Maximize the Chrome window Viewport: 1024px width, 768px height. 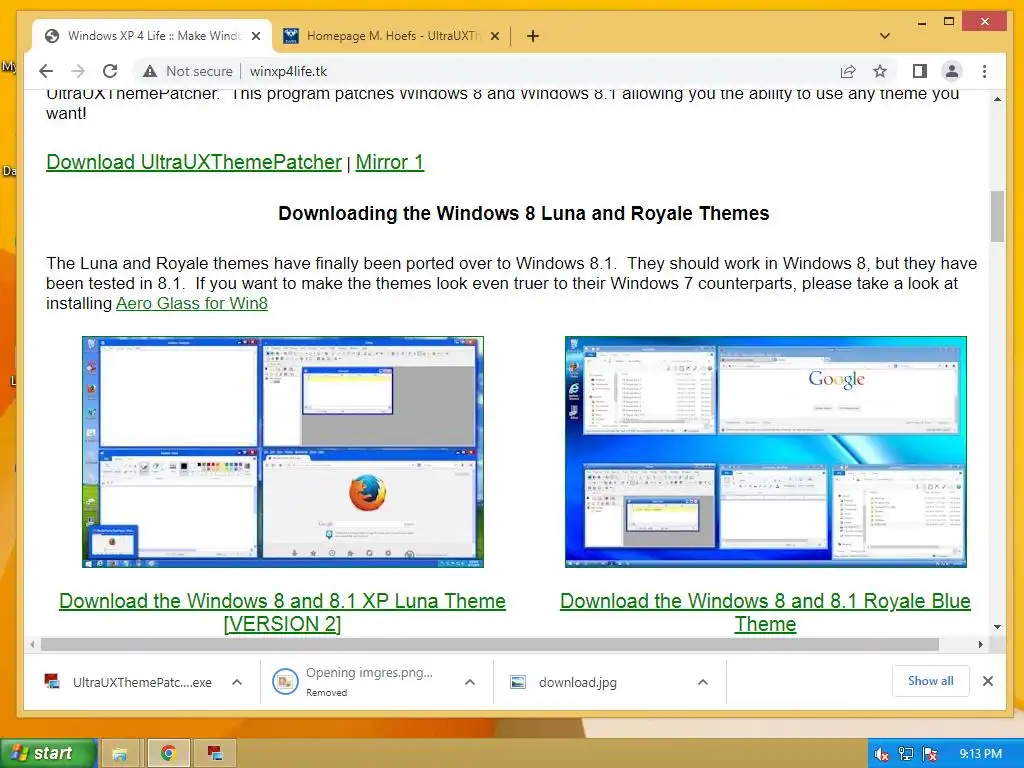(949, 22)
